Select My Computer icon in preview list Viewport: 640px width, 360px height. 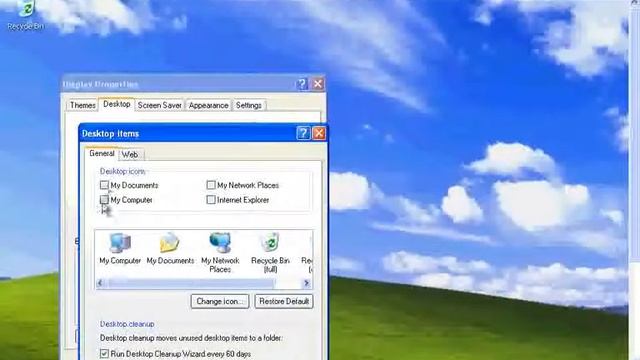coord(120,249)
